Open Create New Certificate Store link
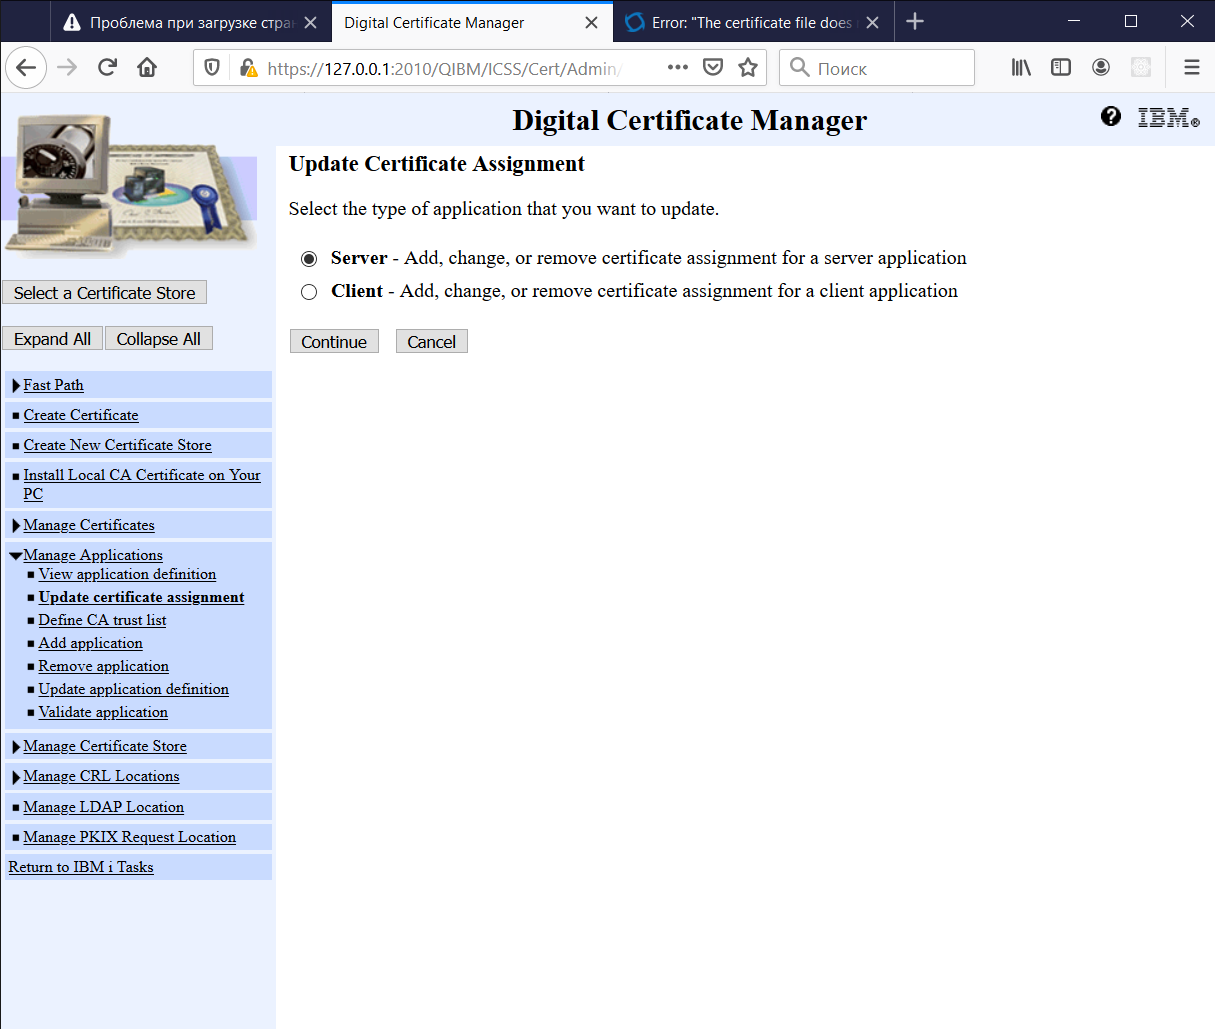1215x1029 pixels. coord(118,445)
